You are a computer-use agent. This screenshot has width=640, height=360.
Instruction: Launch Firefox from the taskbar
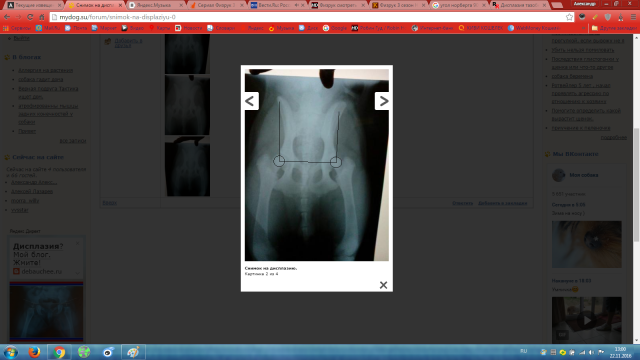(34, 352)
